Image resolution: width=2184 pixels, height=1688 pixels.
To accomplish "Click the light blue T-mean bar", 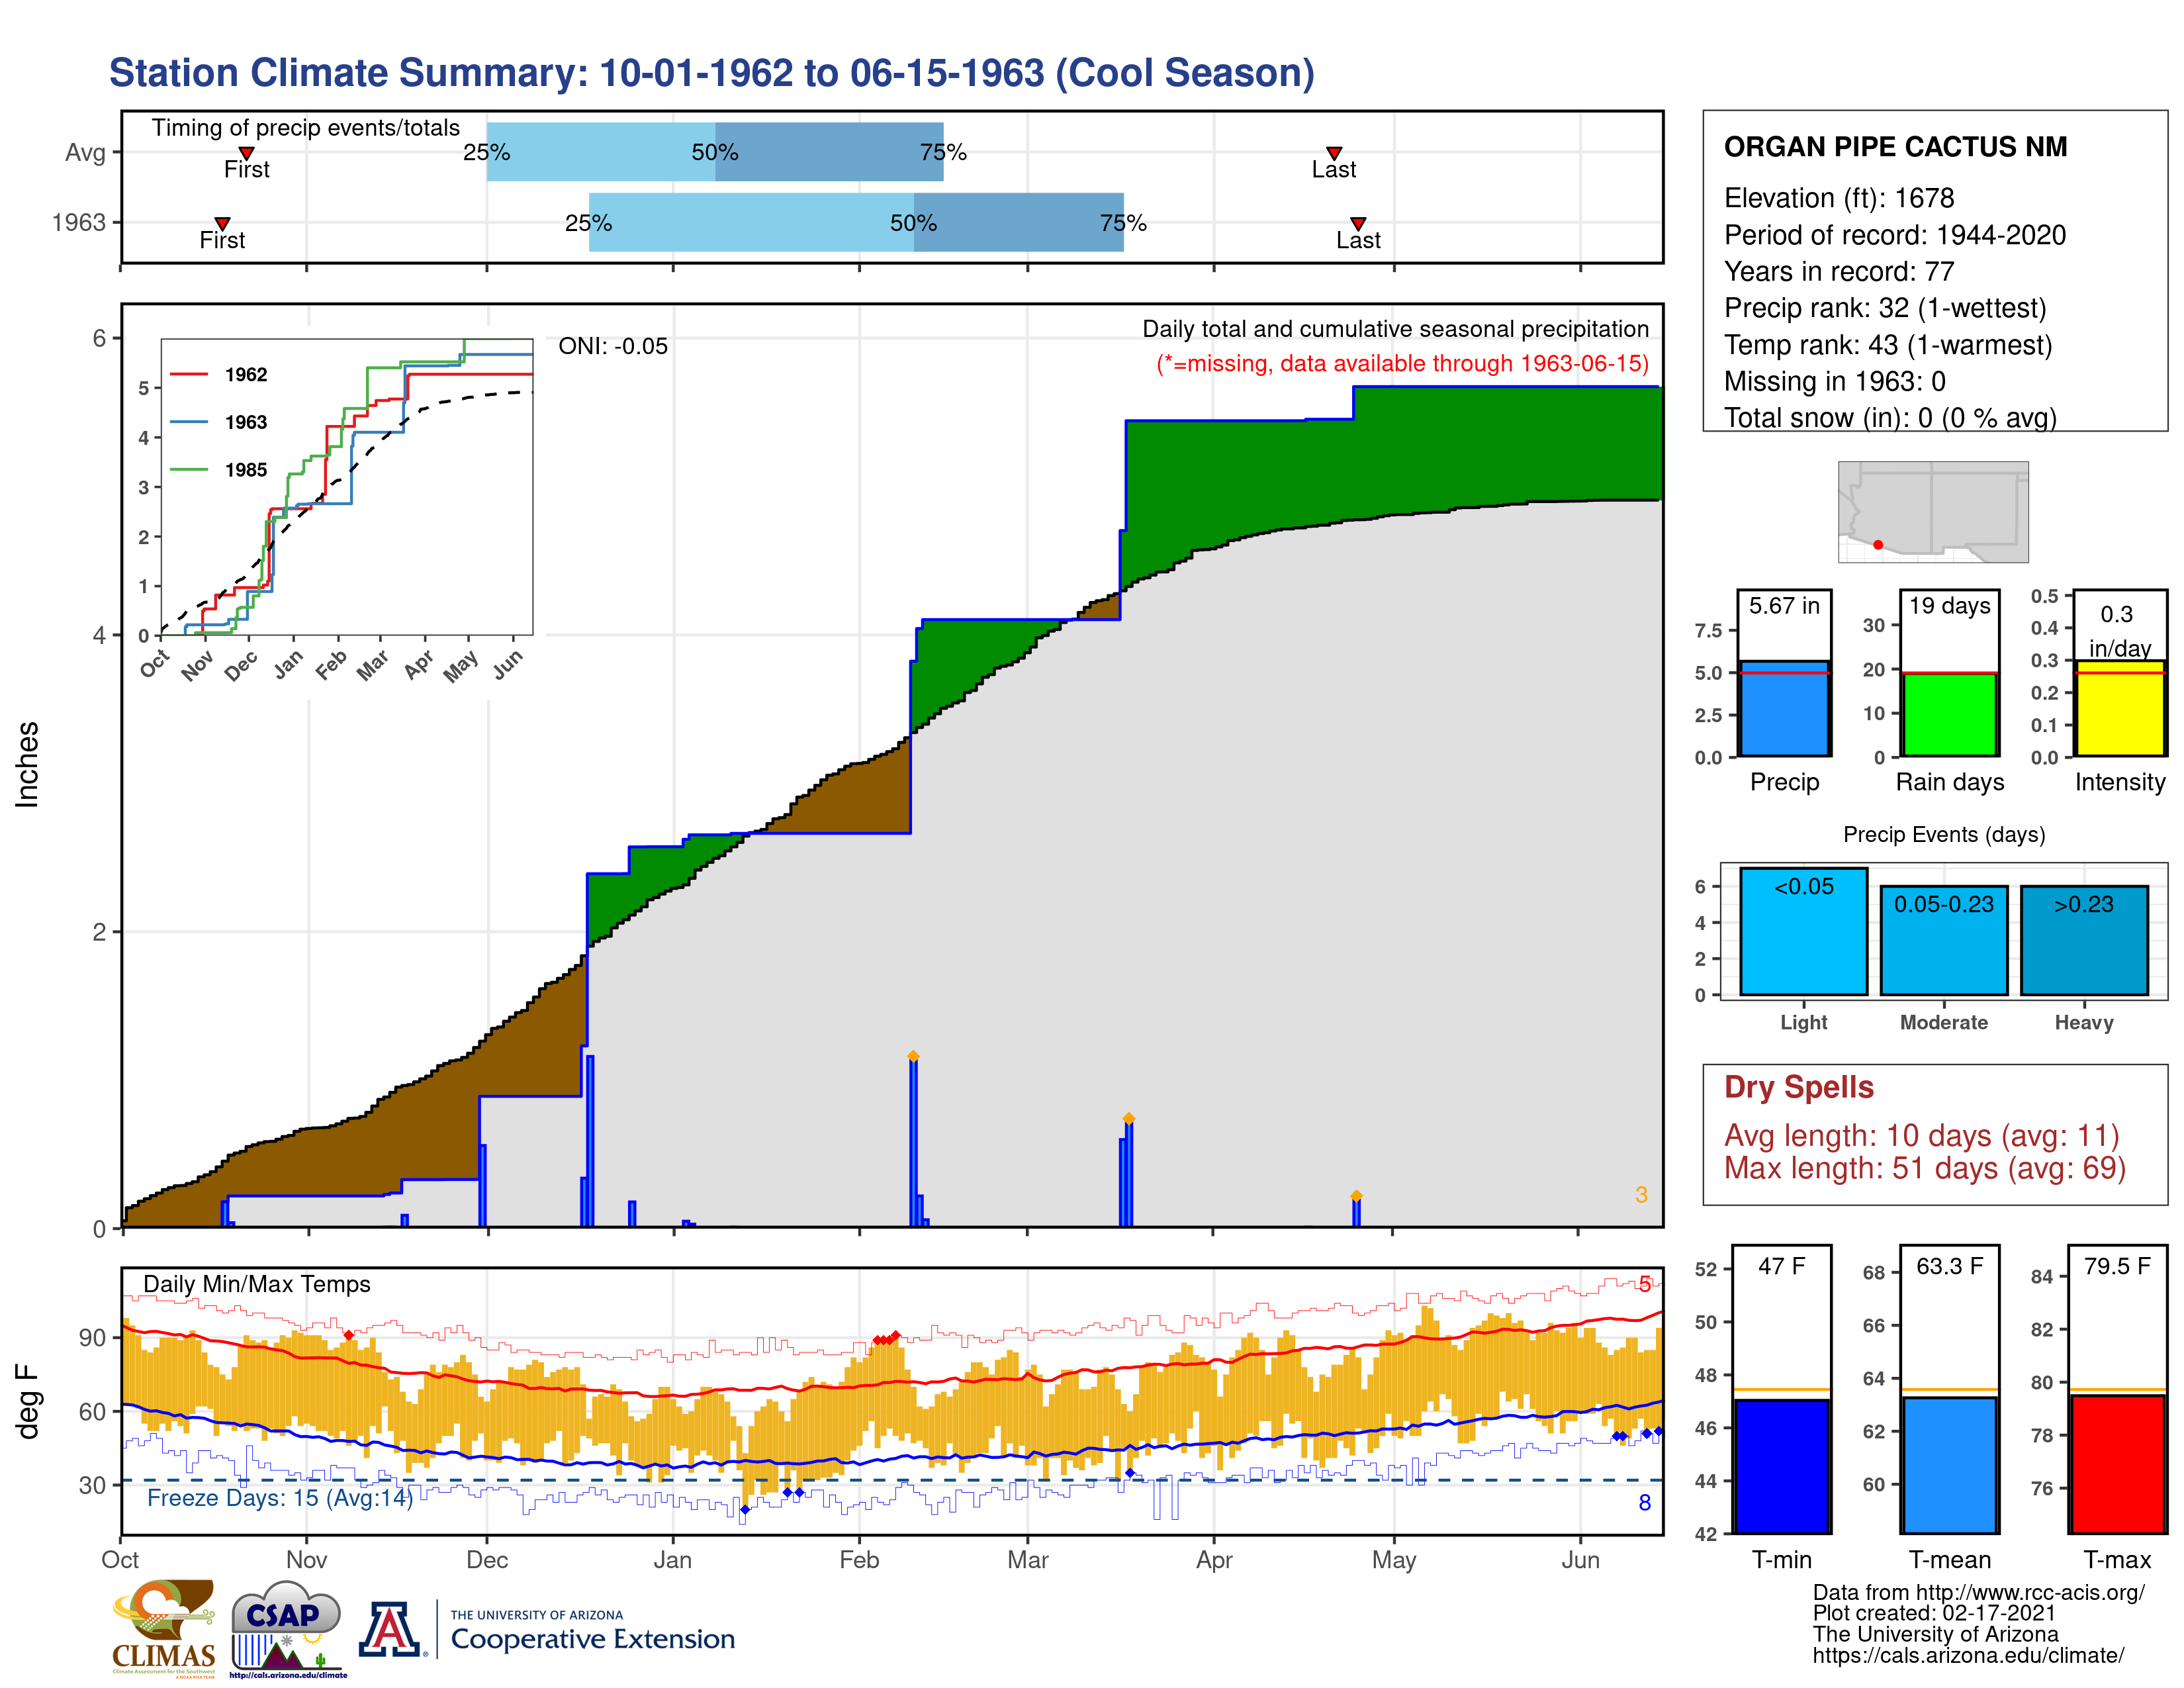I will pyautogui.click(x=1949, y=1465).
